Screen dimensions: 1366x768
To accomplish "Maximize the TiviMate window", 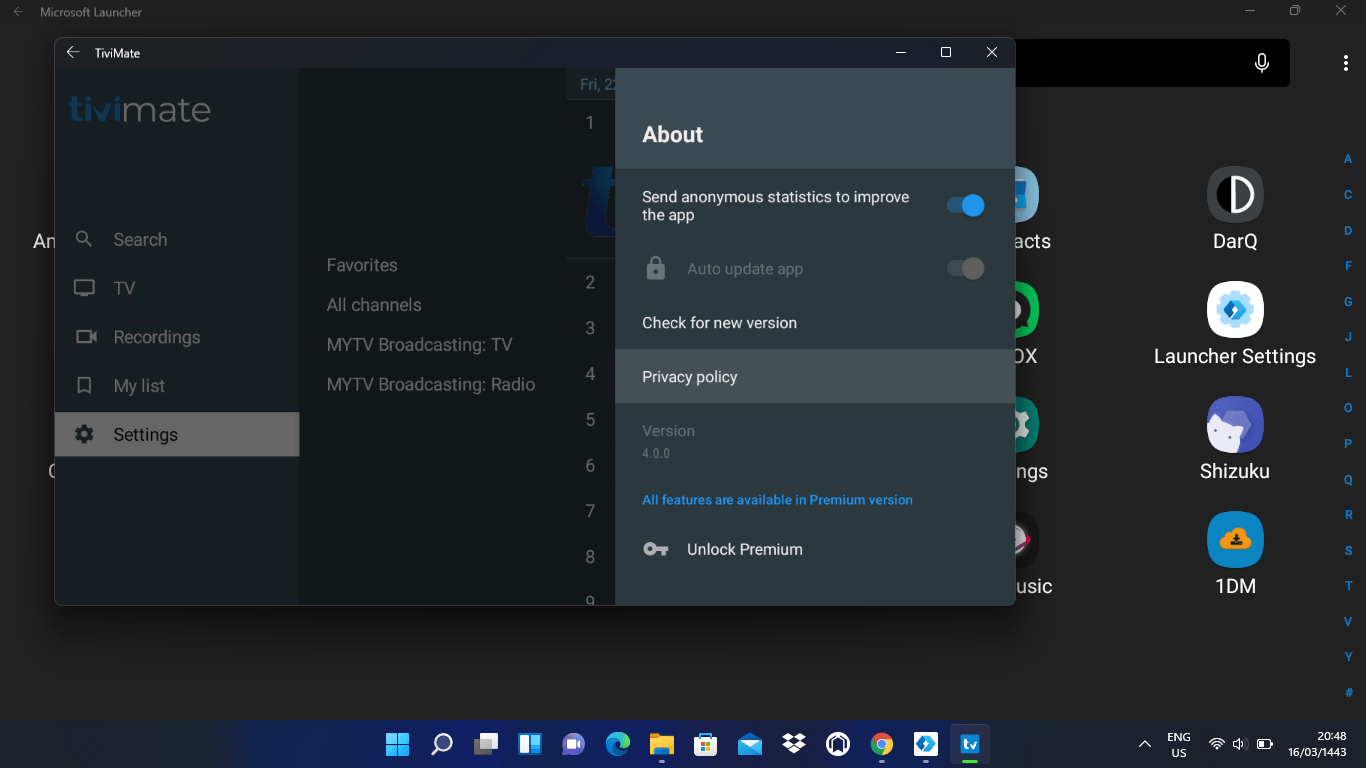I will (x=946, y=53).
